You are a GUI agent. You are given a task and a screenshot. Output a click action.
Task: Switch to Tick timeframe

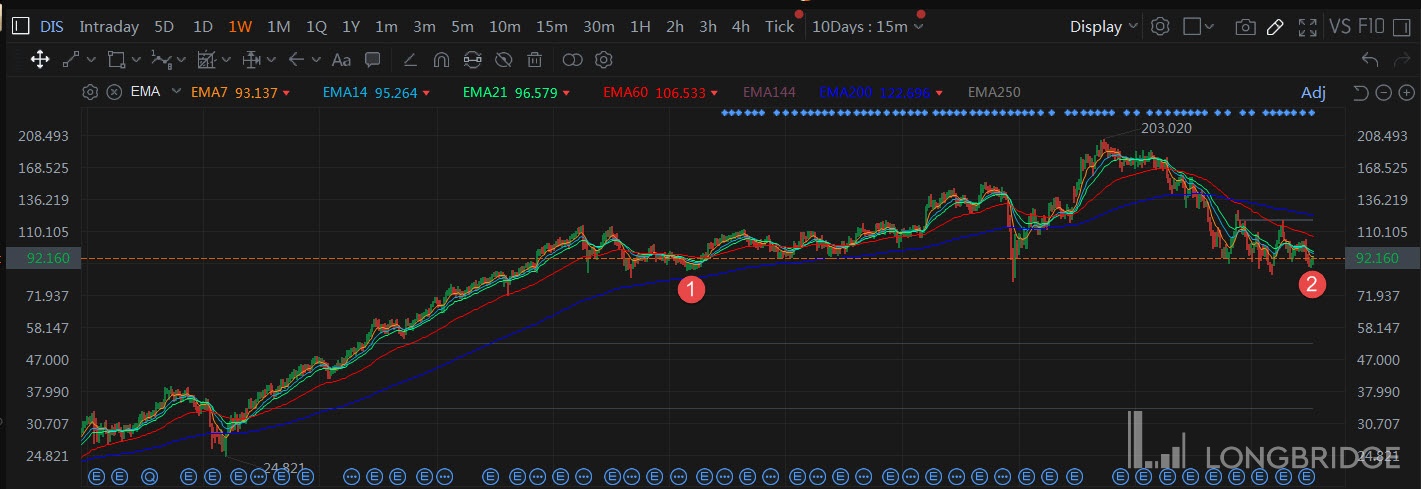(779, 27)
